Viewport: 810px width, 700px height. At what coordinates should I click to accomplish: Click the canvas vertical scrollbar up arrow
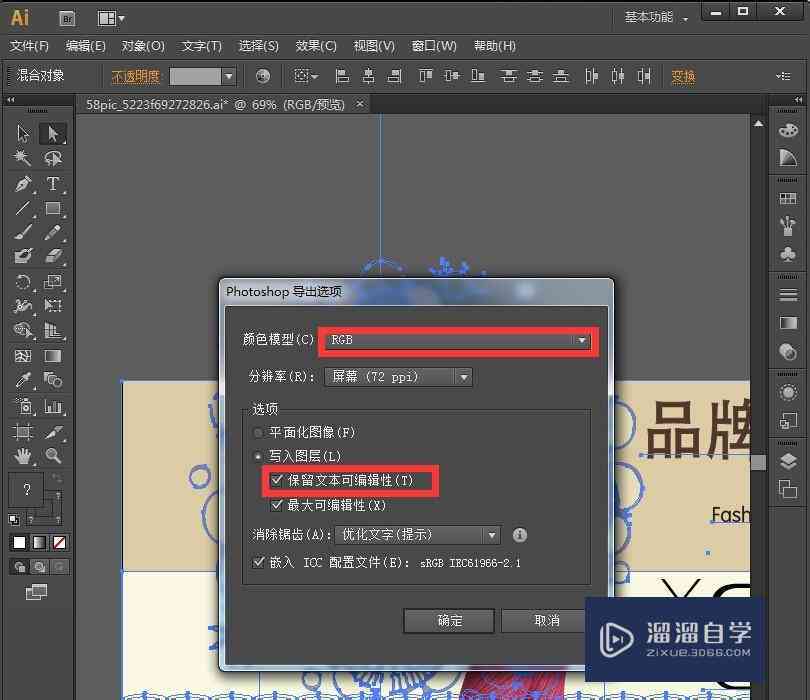tap(758, 123)
